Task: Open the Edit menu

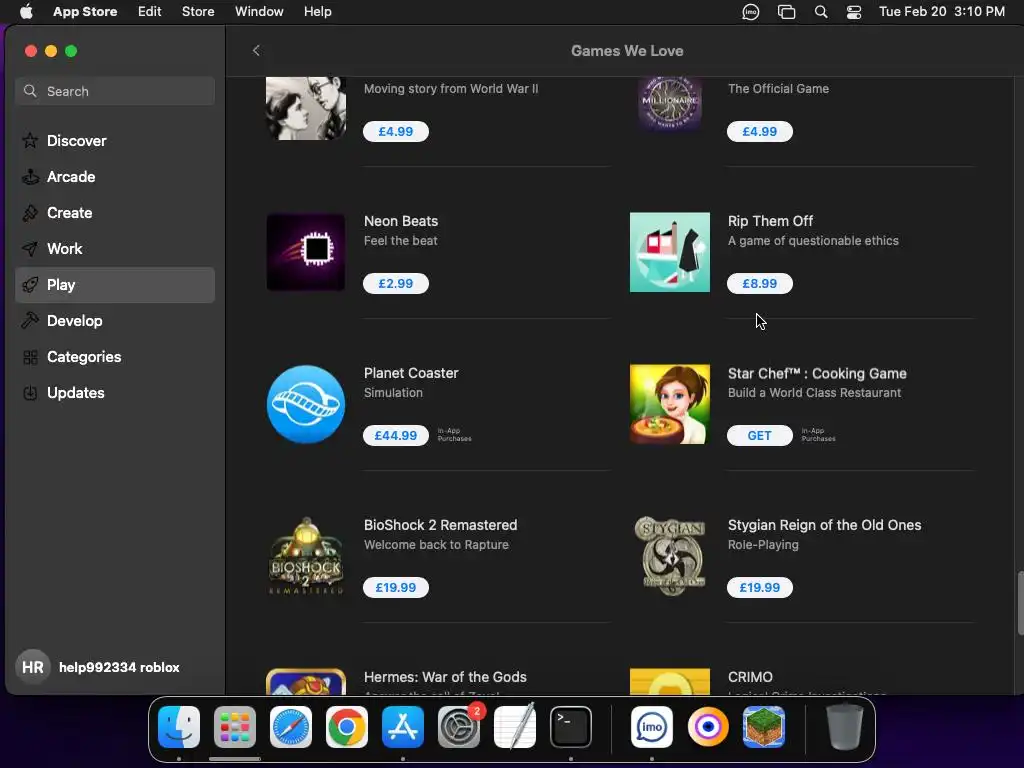Action: point(150,12)
